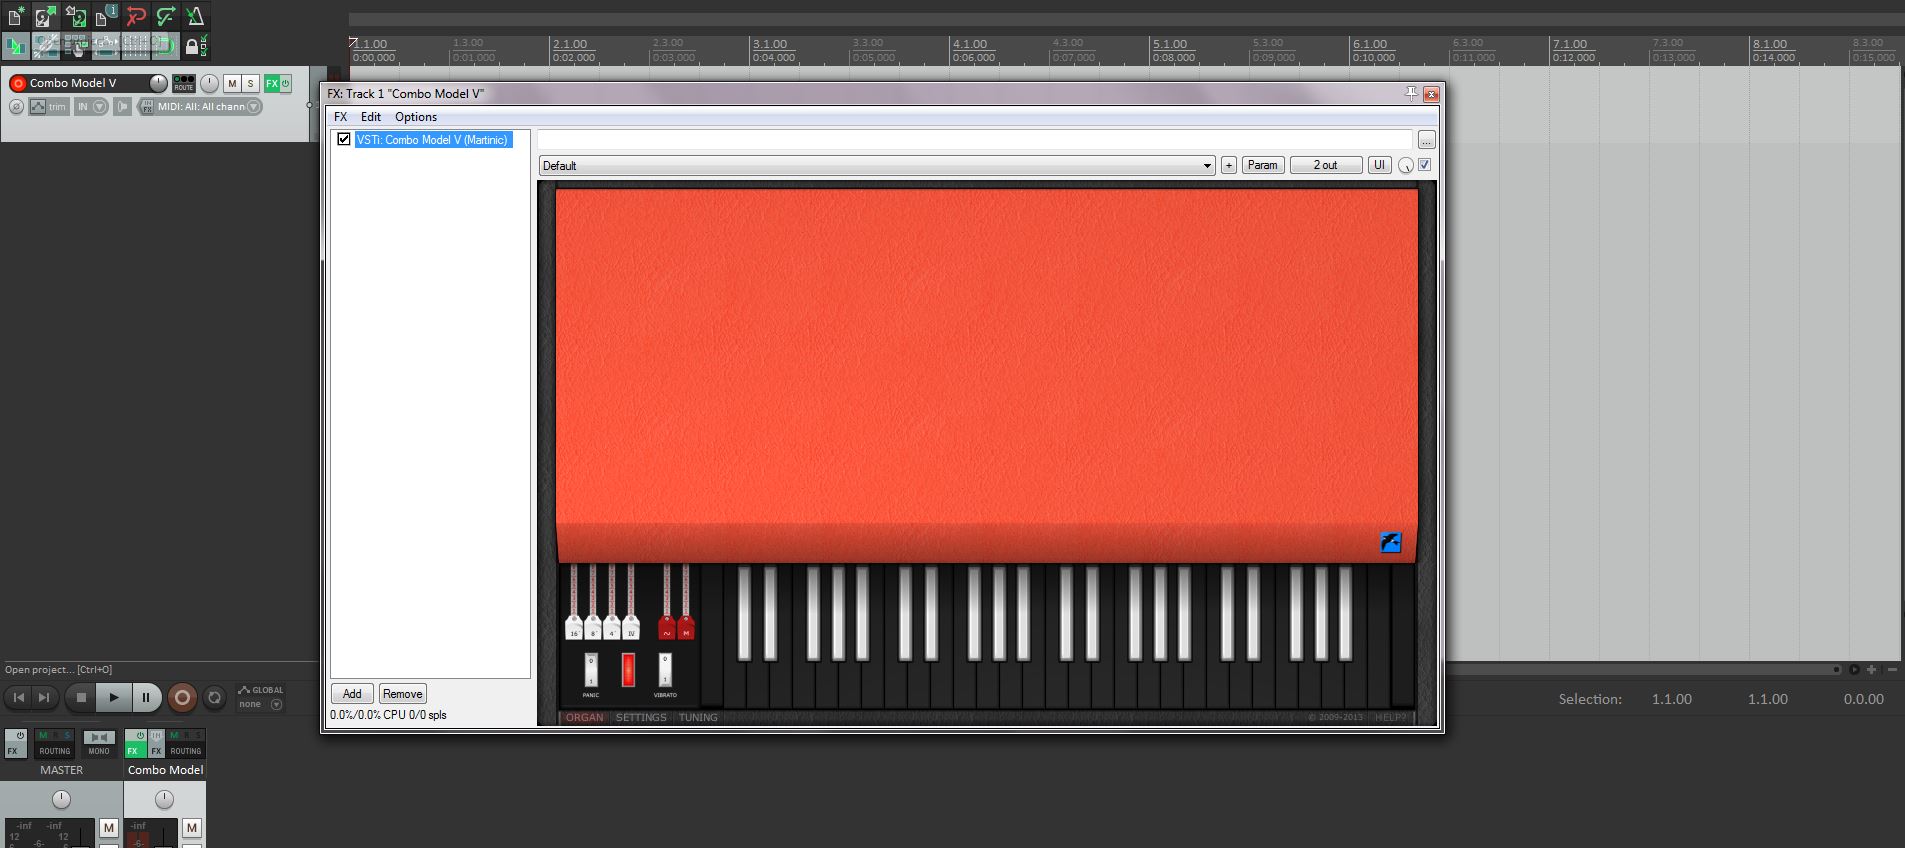The width and height of the screenshot is (1905, 848).
Task: Toggle the Vibrato switch on the organ
Action: click(x=665, y=669)
